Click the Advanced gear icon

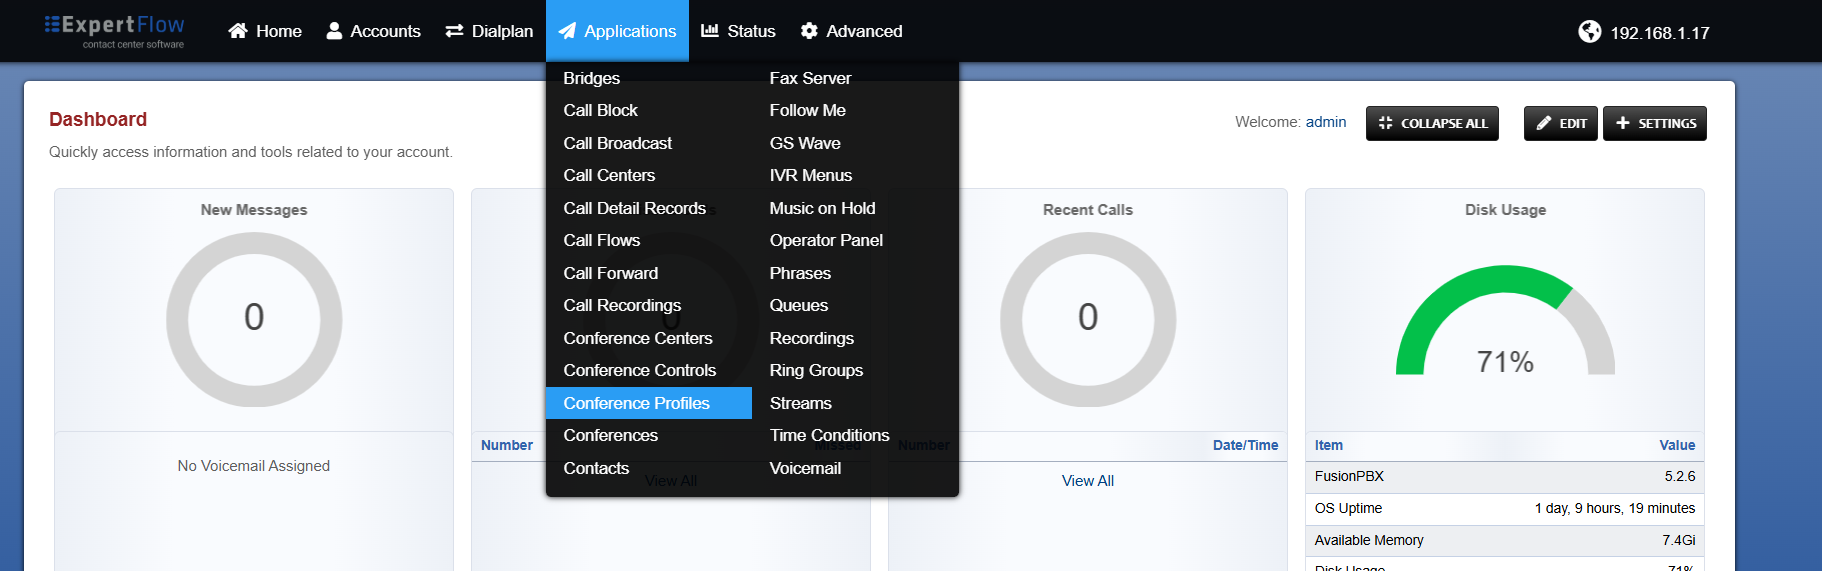809,31
